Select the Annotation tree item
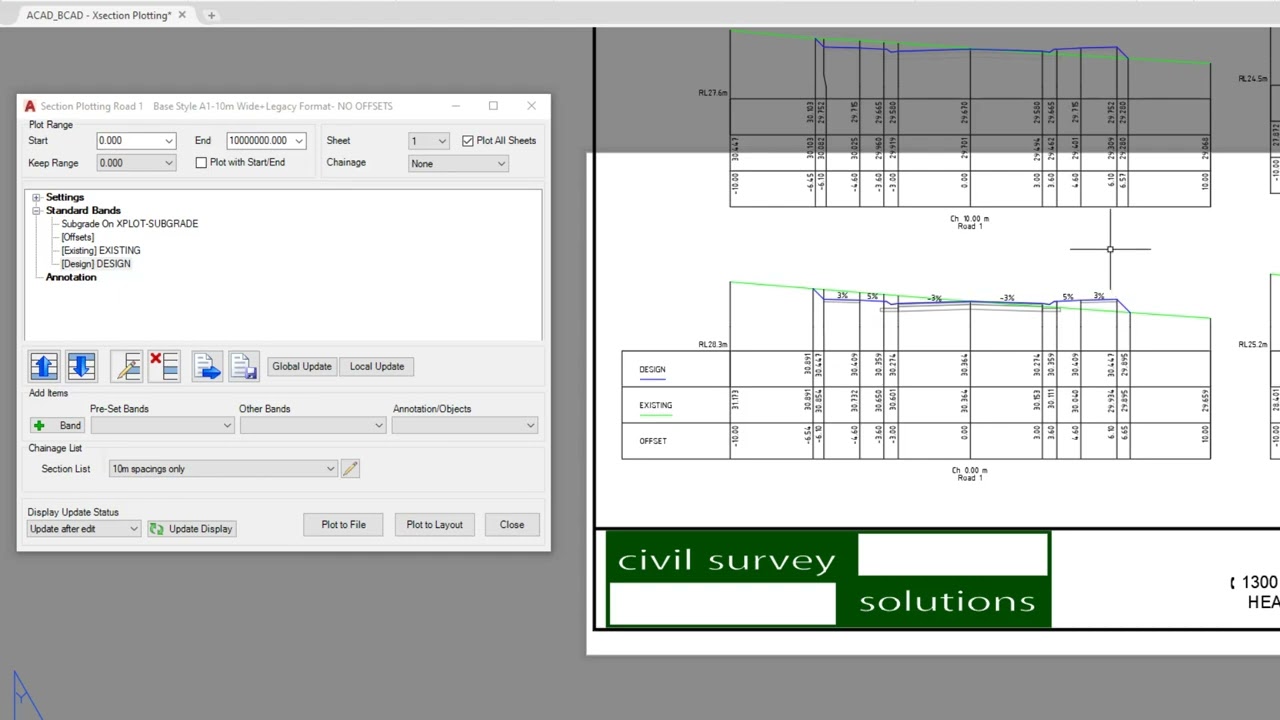This screenshot has height=720, width=1280. point(71,277)
